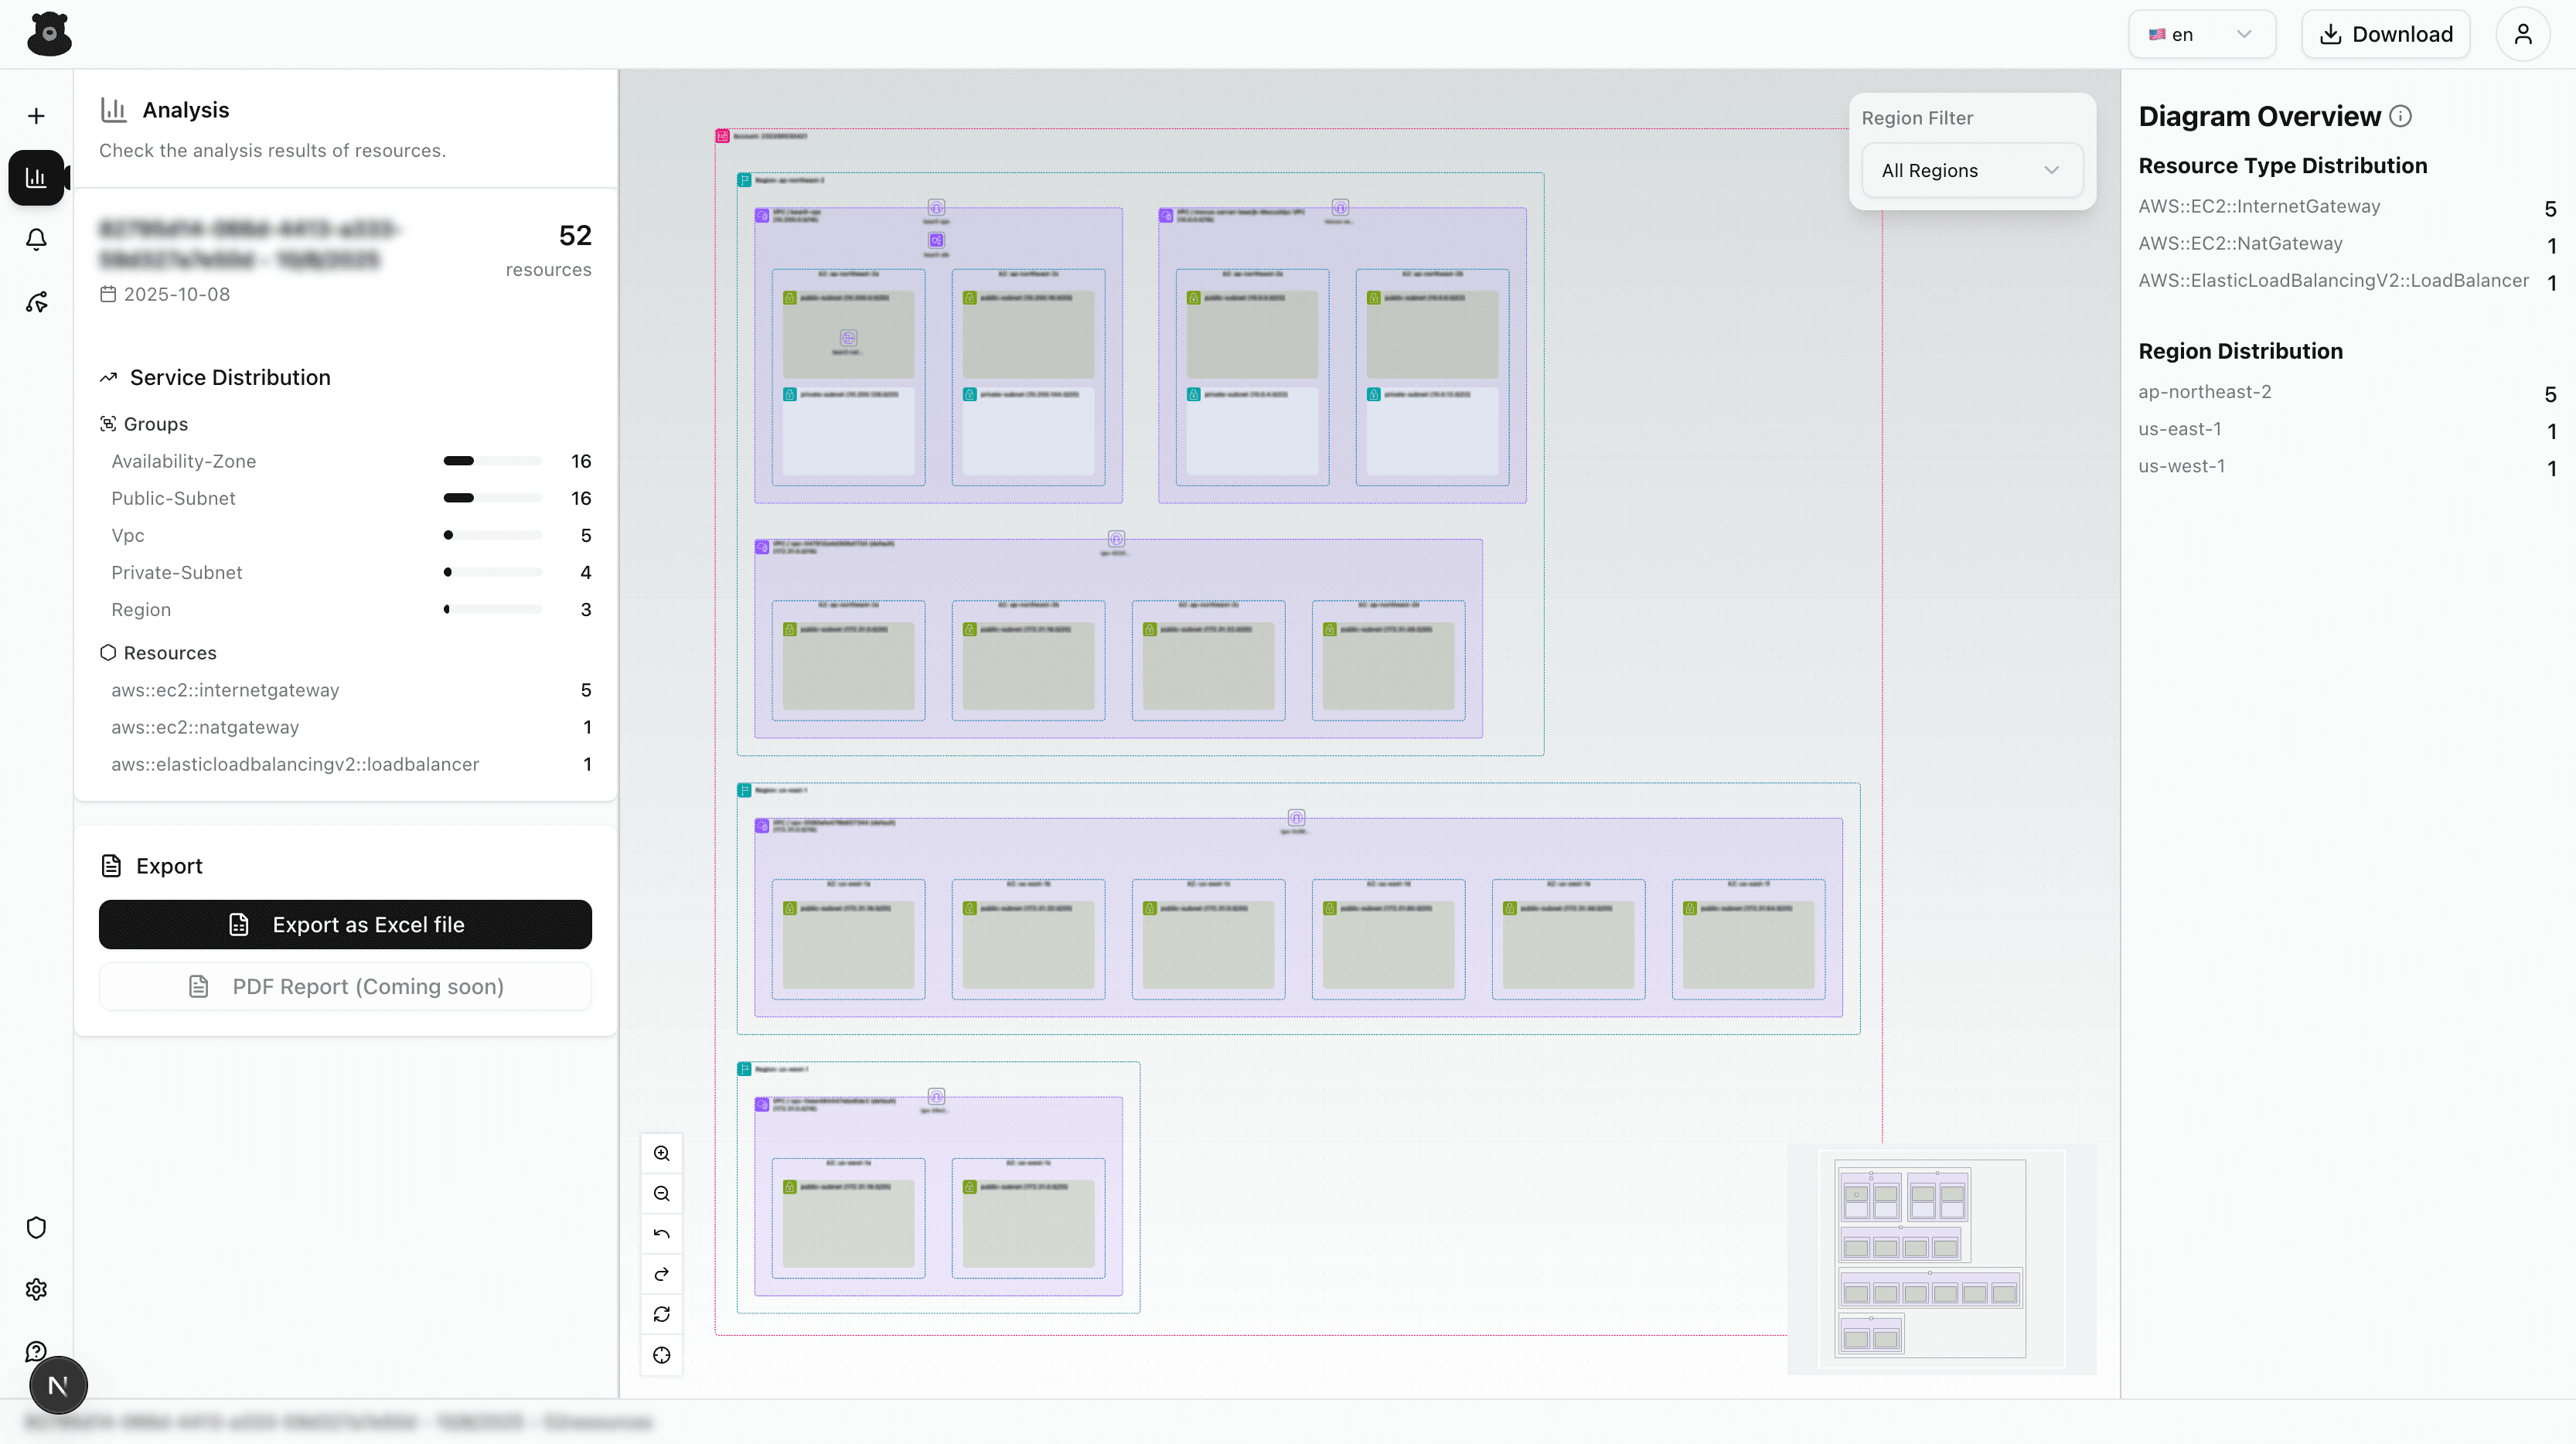Open Settings via the gear icon
Image resolution: width=2576 pixels, height=1444 pixels.
click(x=36, y=1289)
